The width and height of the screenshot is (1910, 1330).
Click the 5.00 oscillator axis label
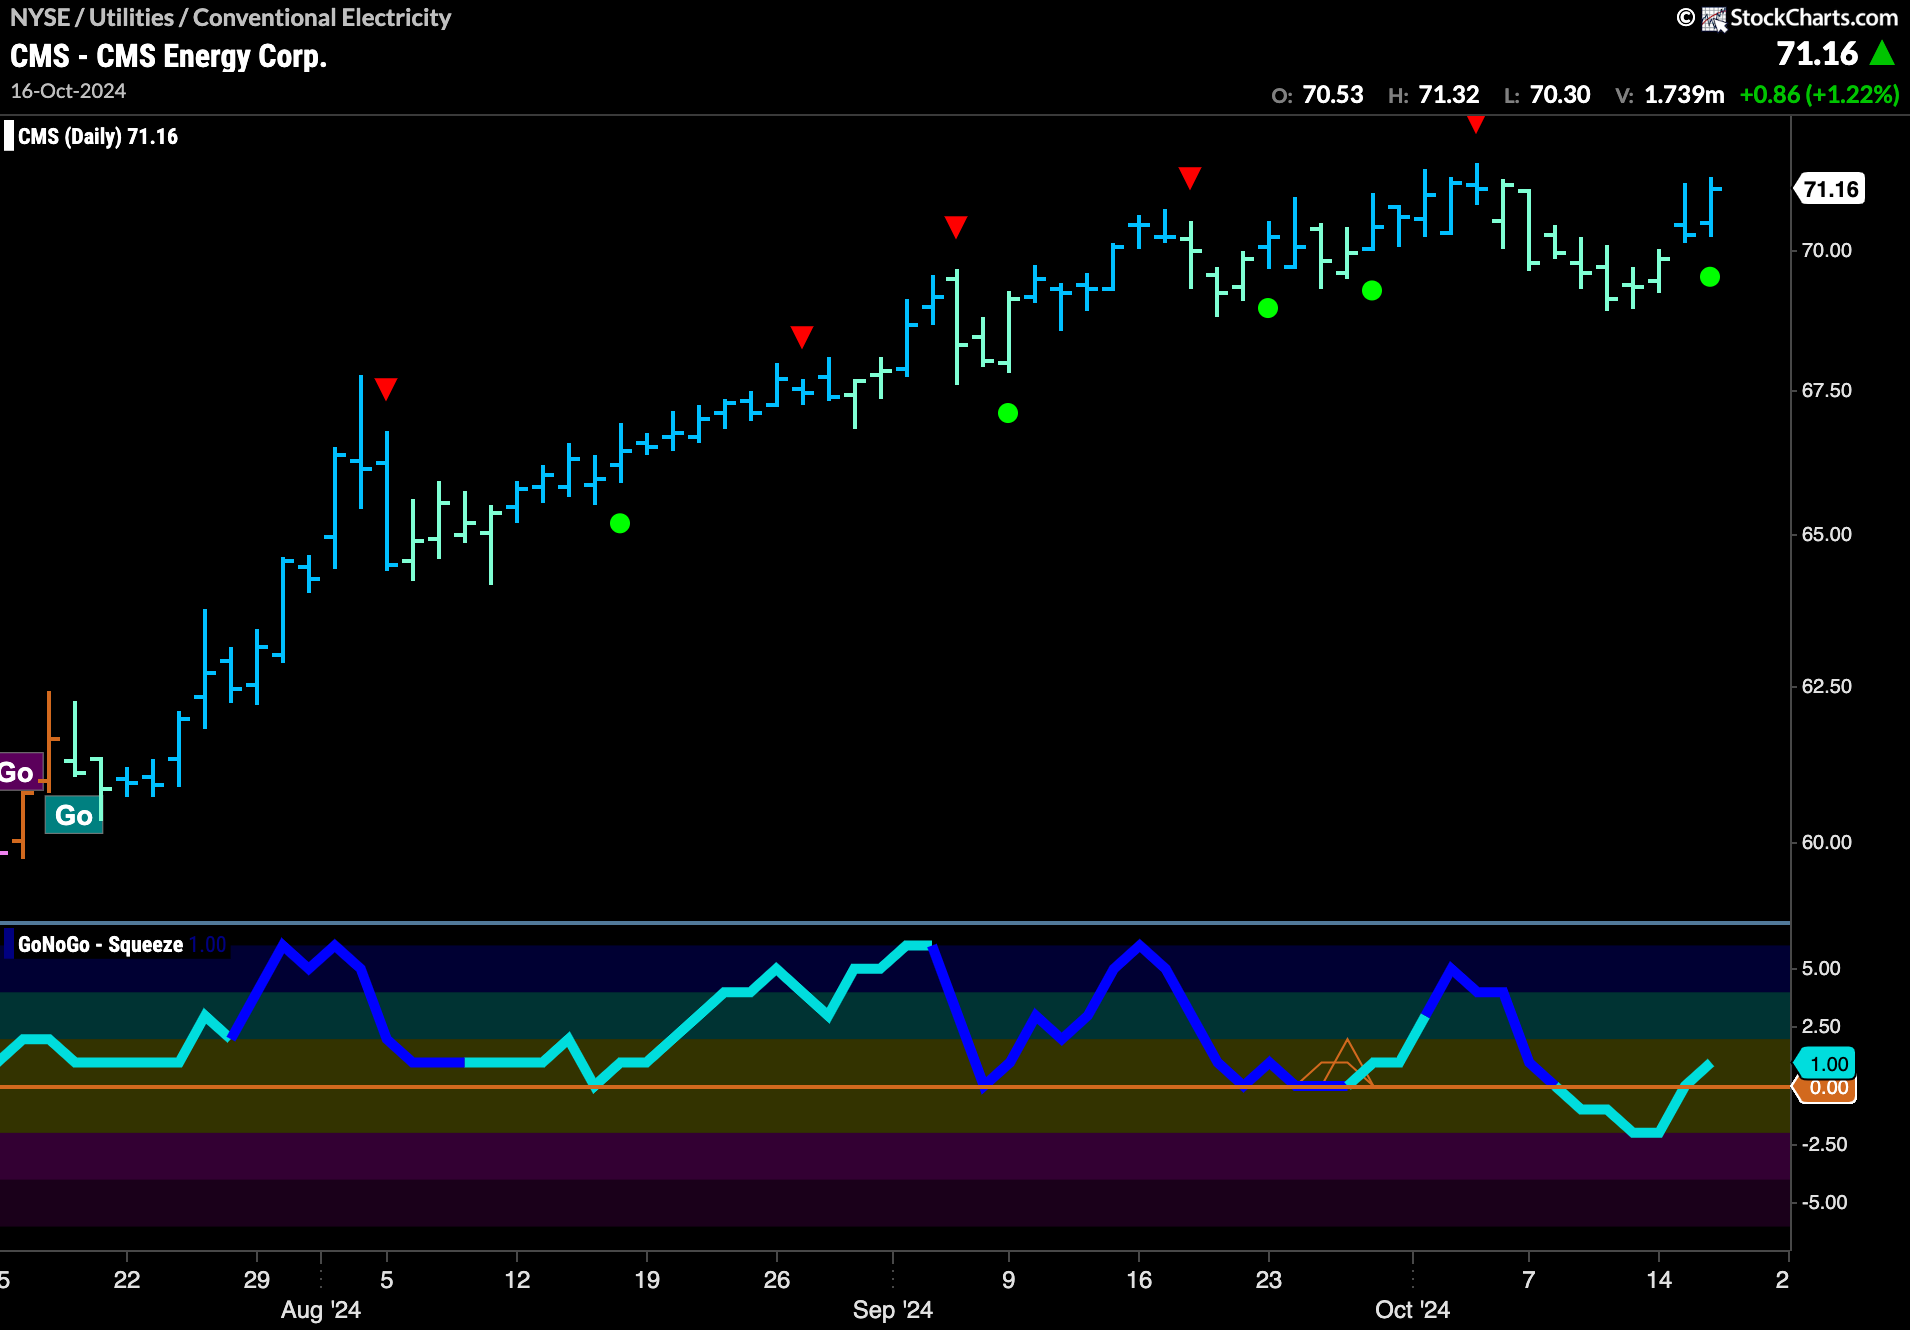pos(1821,968)
